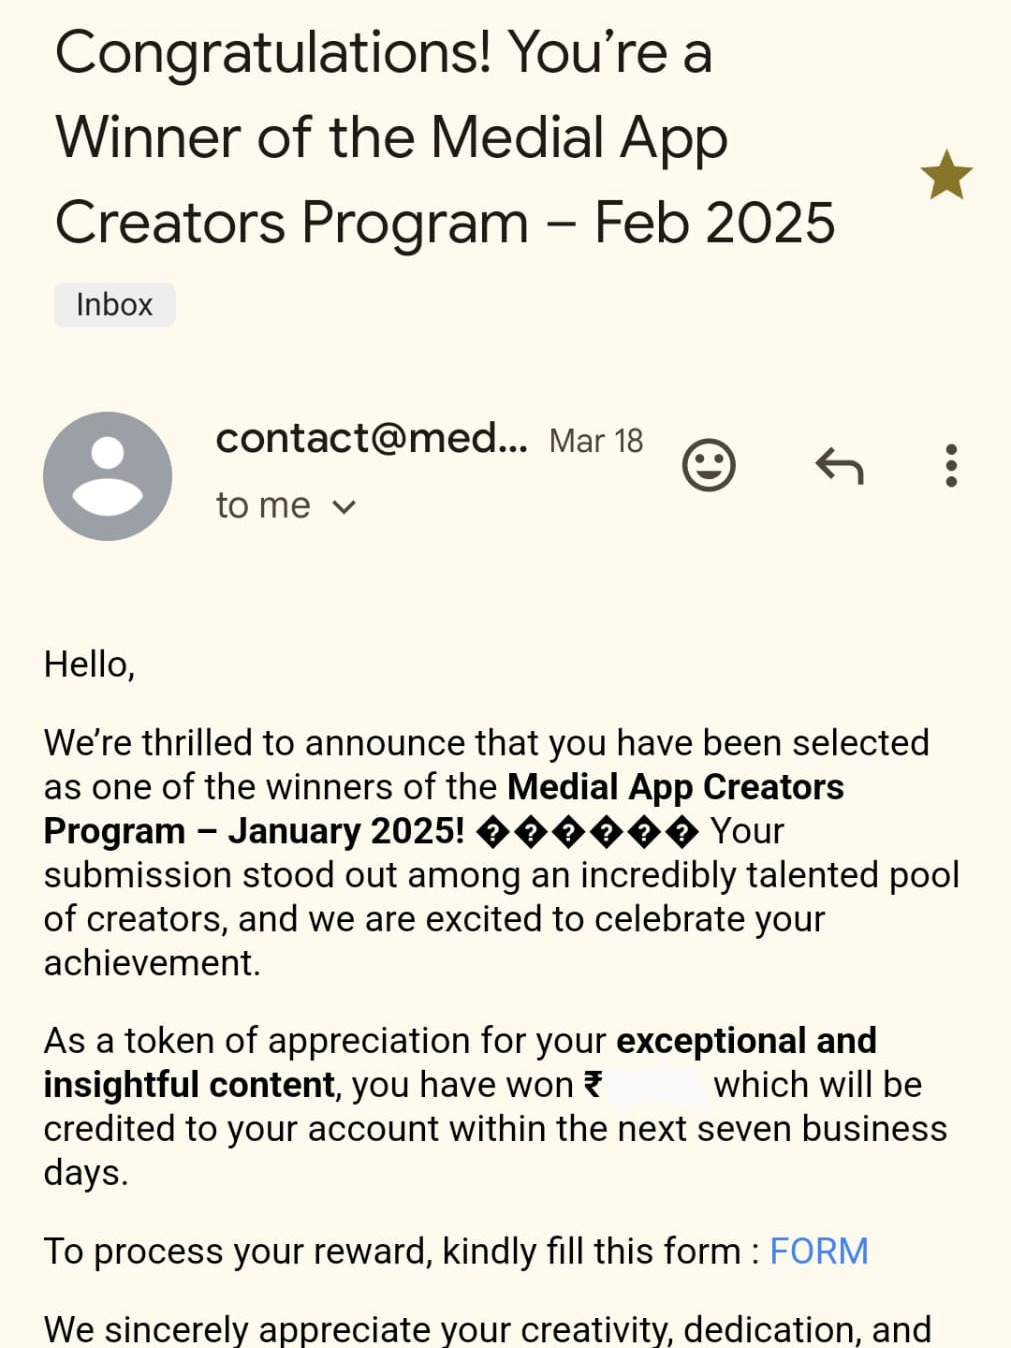Image resolution: width=1011 pixels, height=1348 pixels.
Task: Click the bold 'Medial App Creators' text
Action: [x=675, y=787]
